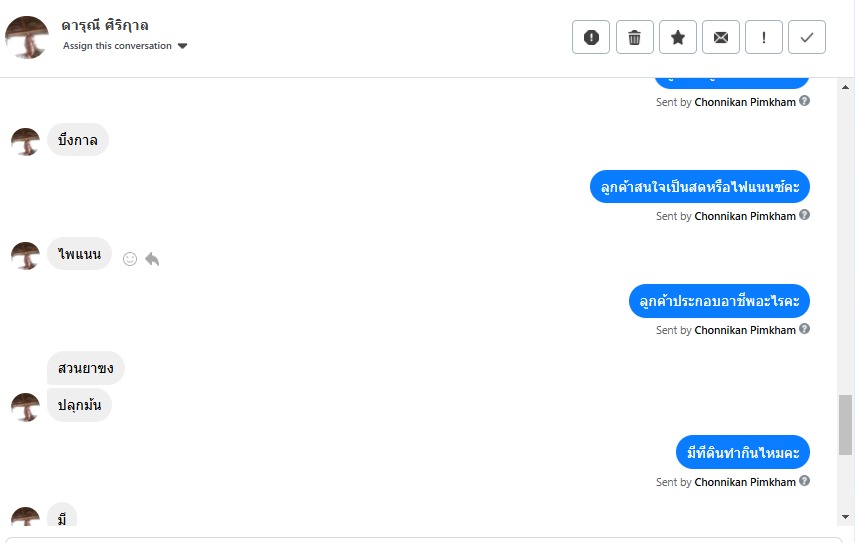Click ดารุณี ศิริกาล profile picture in header
The width and height of the screenshot is (855, 543).
coord(27,37)
